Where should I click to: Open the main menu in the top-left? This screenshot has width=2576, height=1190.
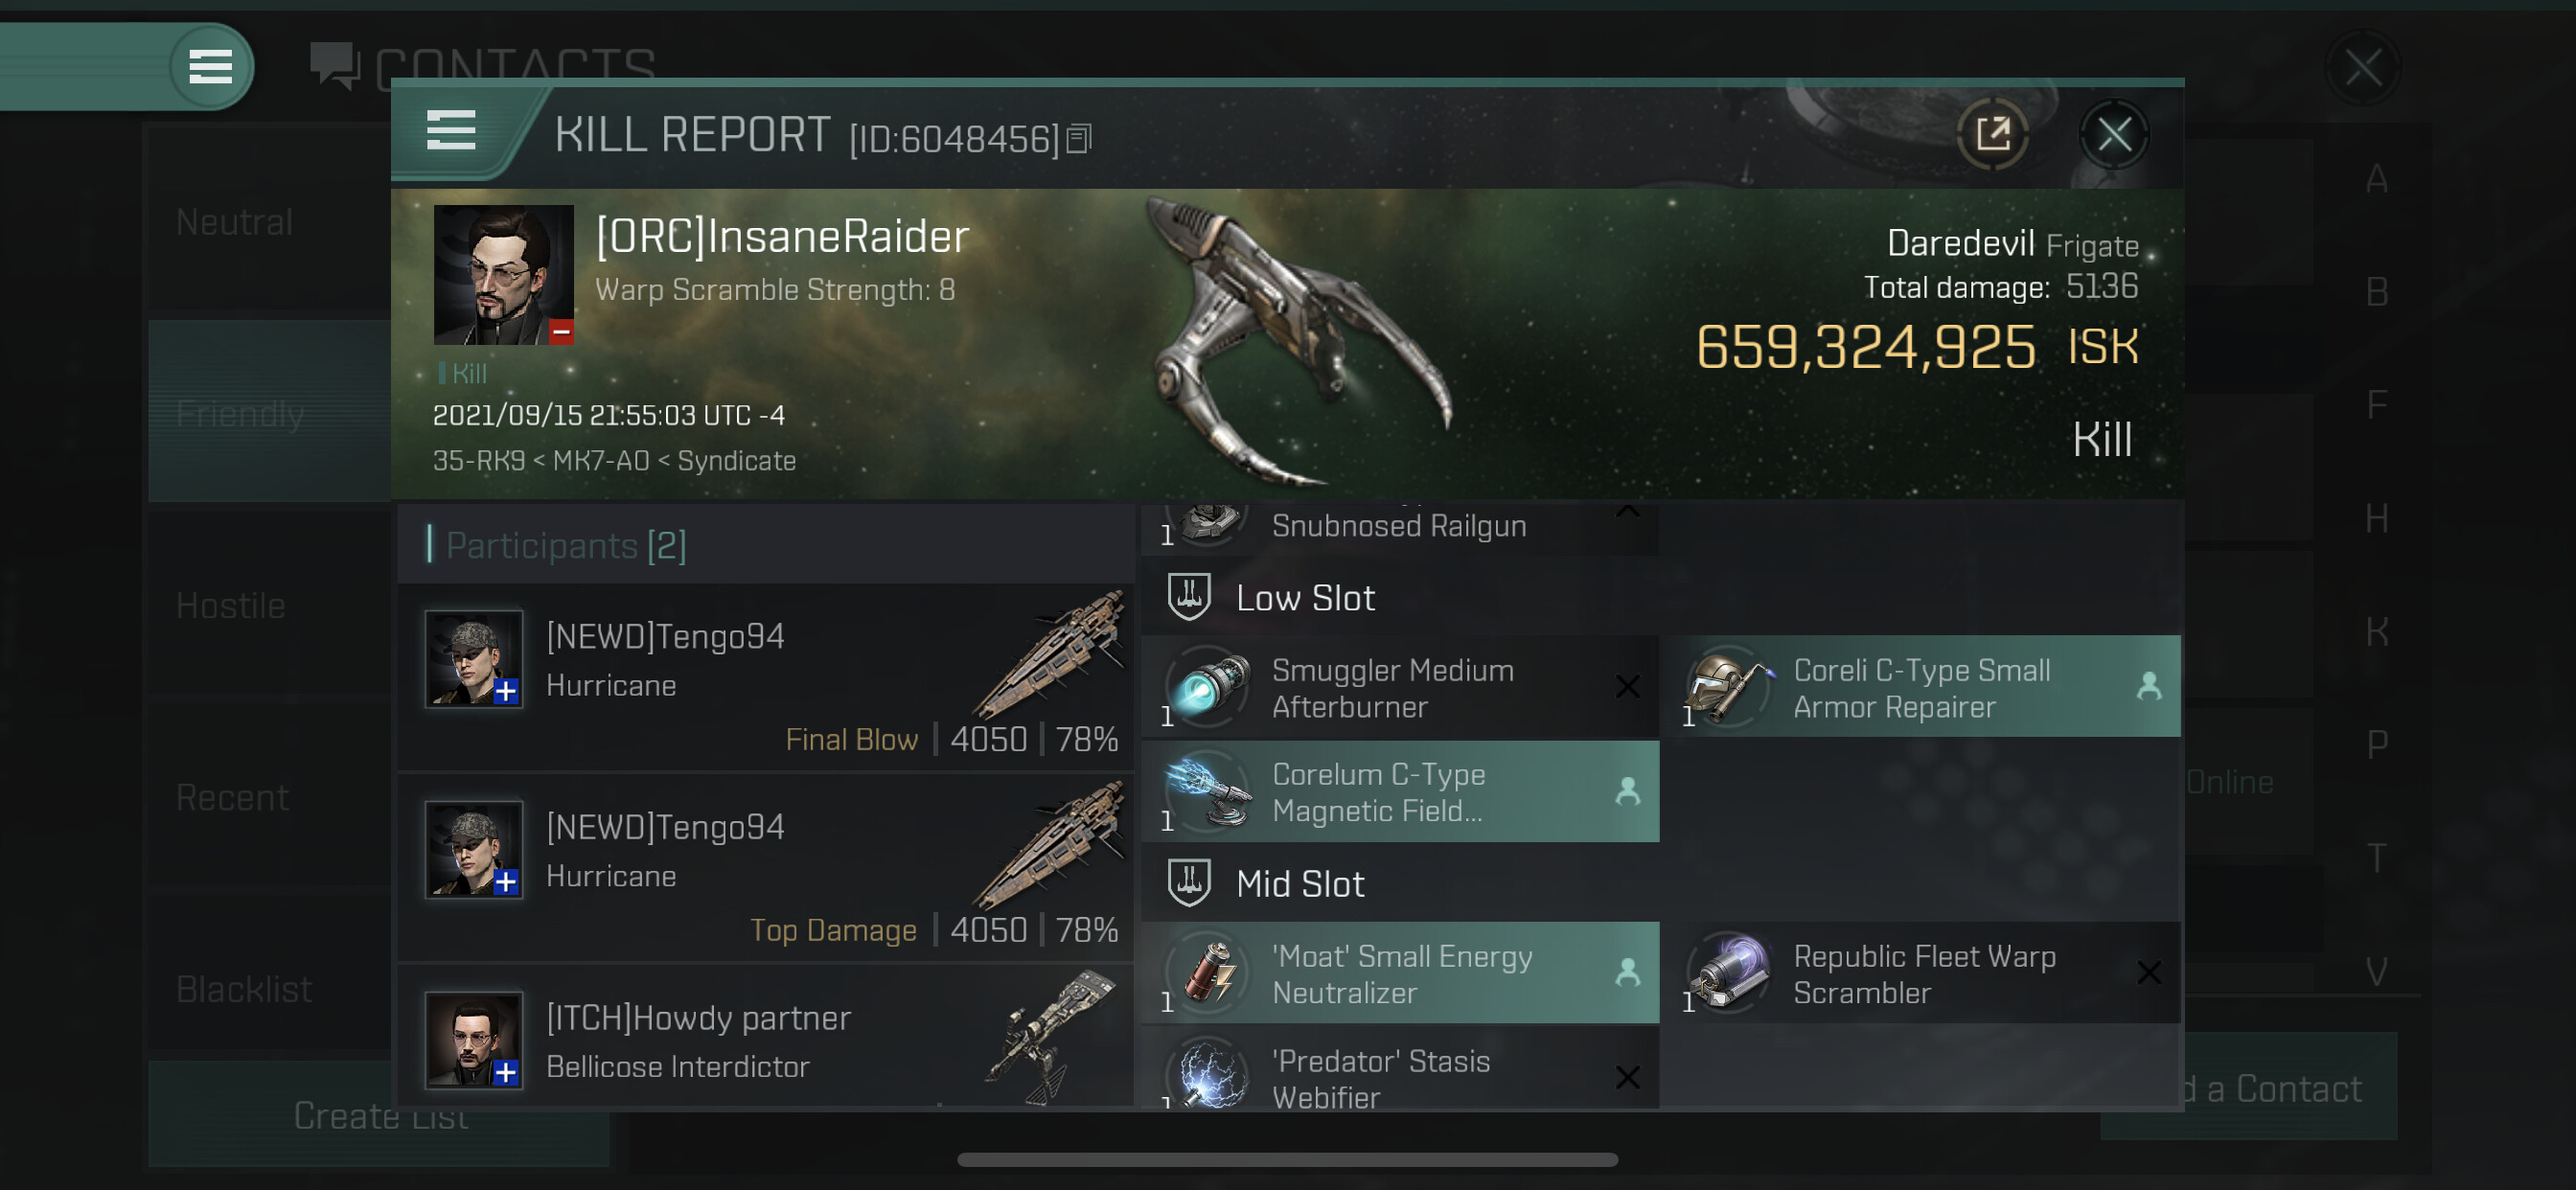point(210,67)
